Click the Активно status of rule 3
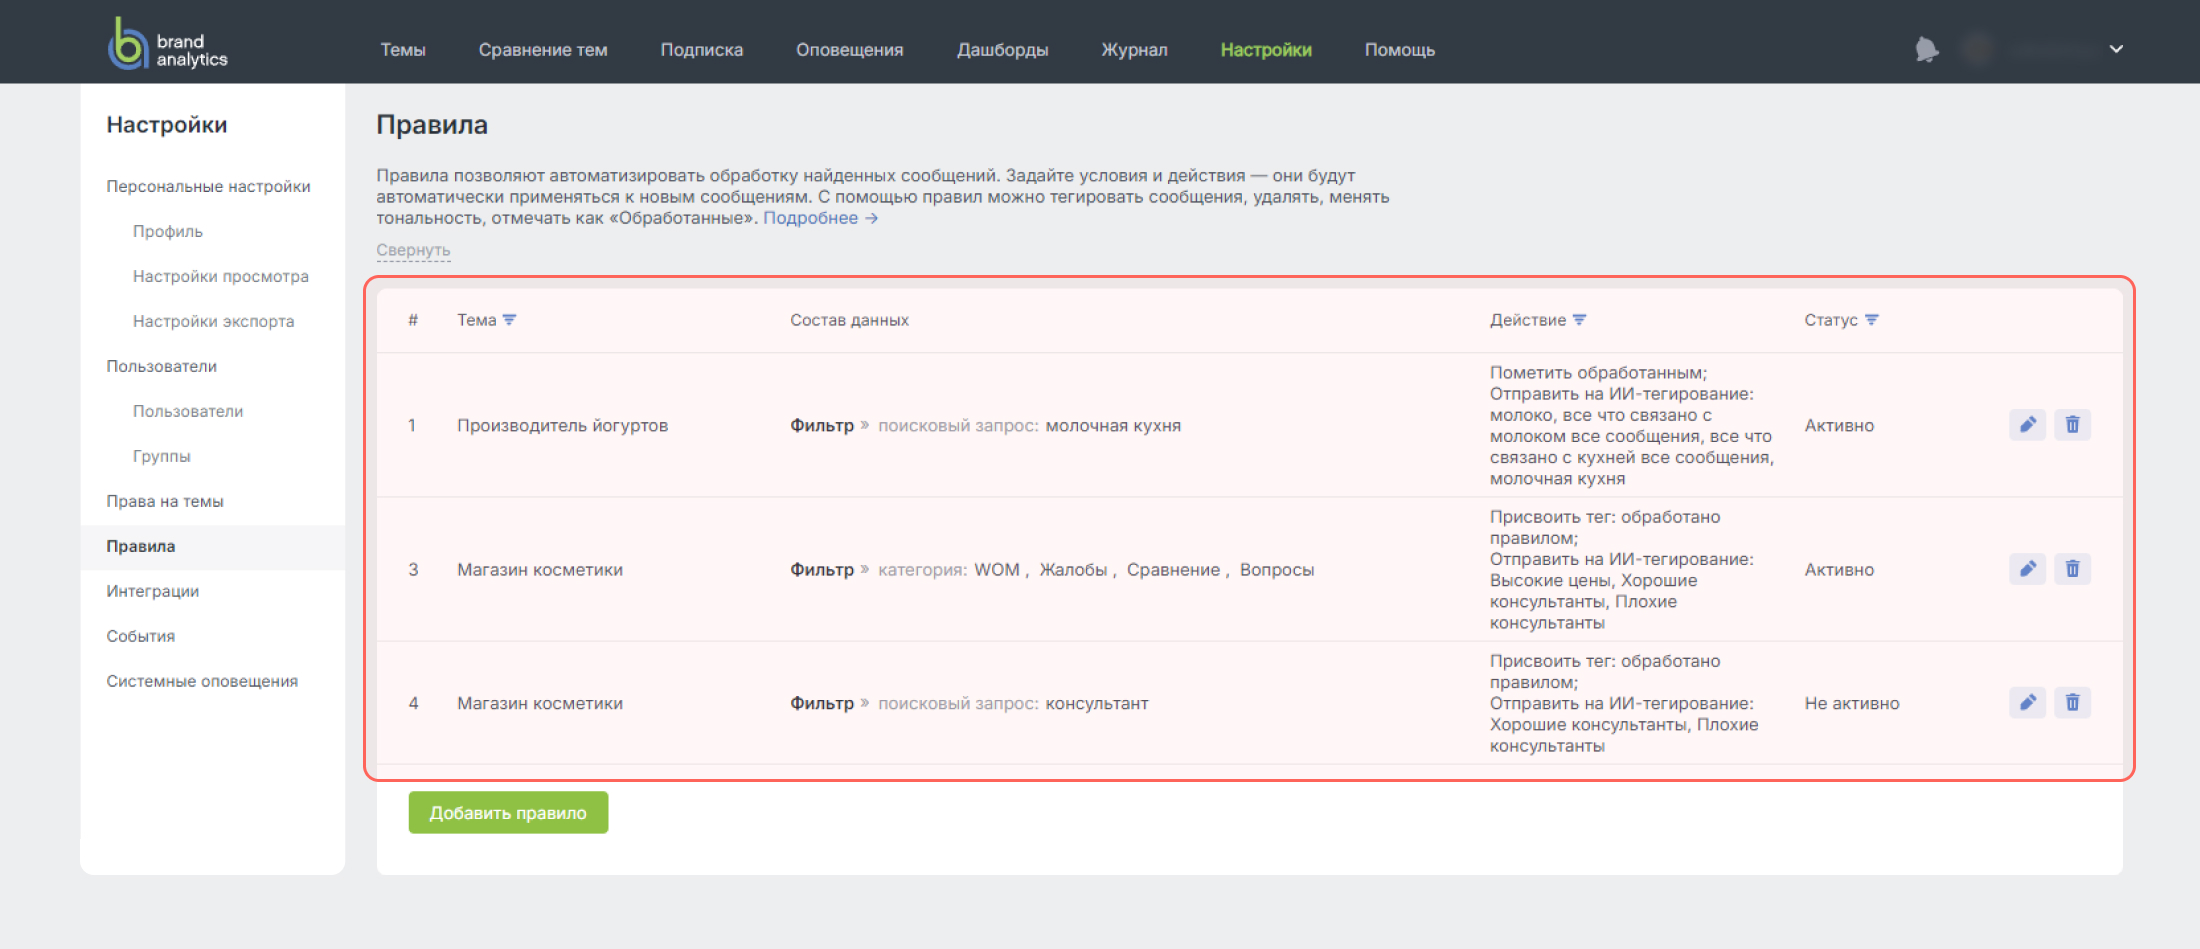Viewport: 2200px width, 949px height. point(1839,569)
